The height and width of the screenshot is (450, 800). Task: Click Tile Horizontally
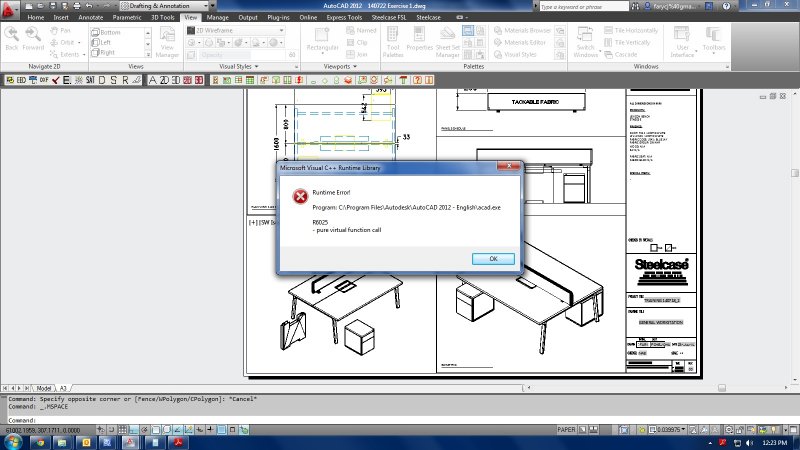point(631,31)
